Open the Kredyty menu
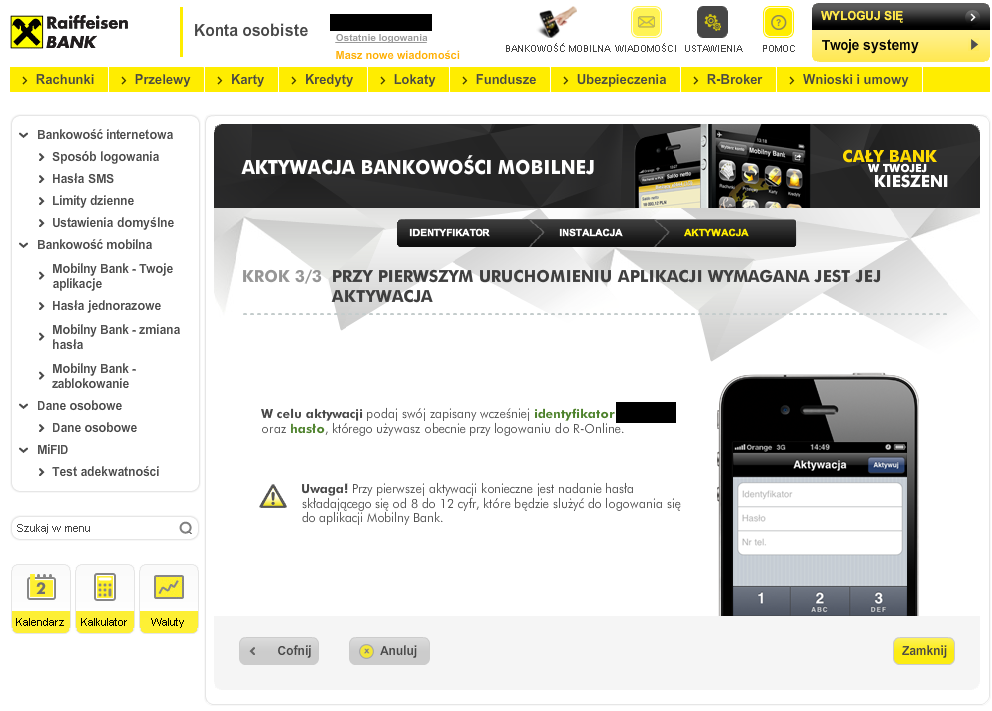 323,80
